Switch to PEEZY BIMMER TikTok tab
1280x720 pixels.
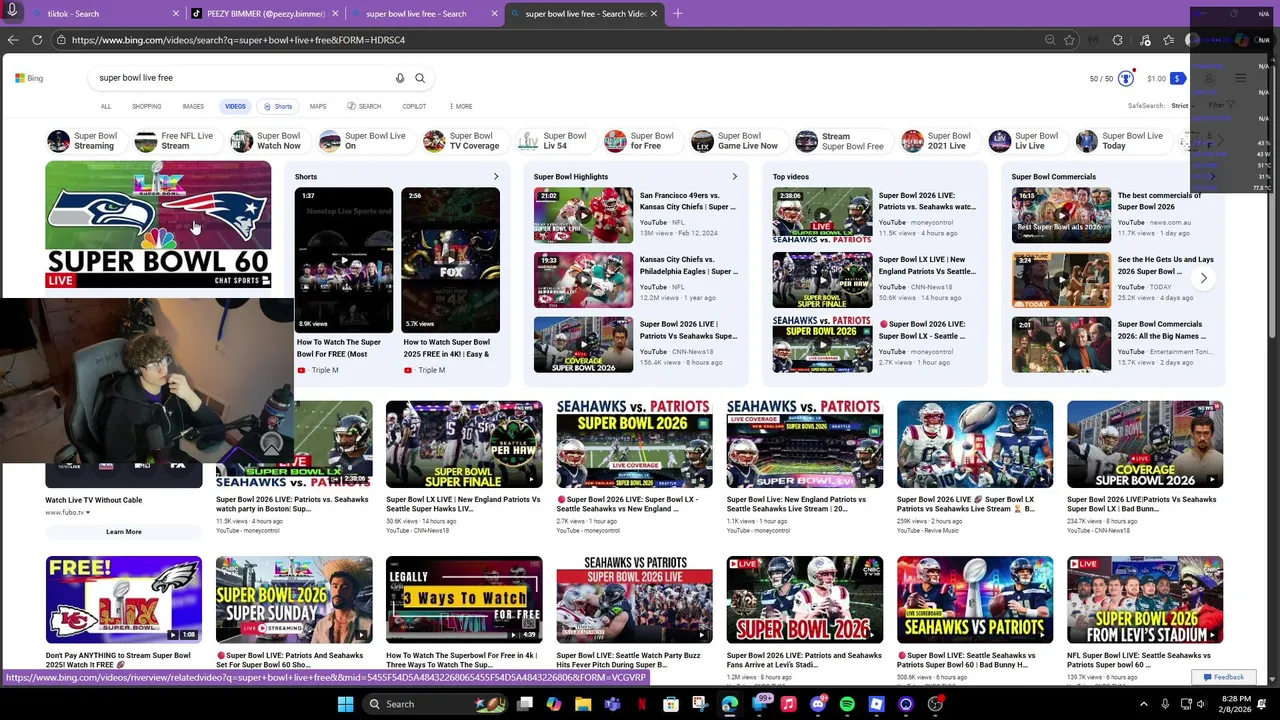[265, 14]
